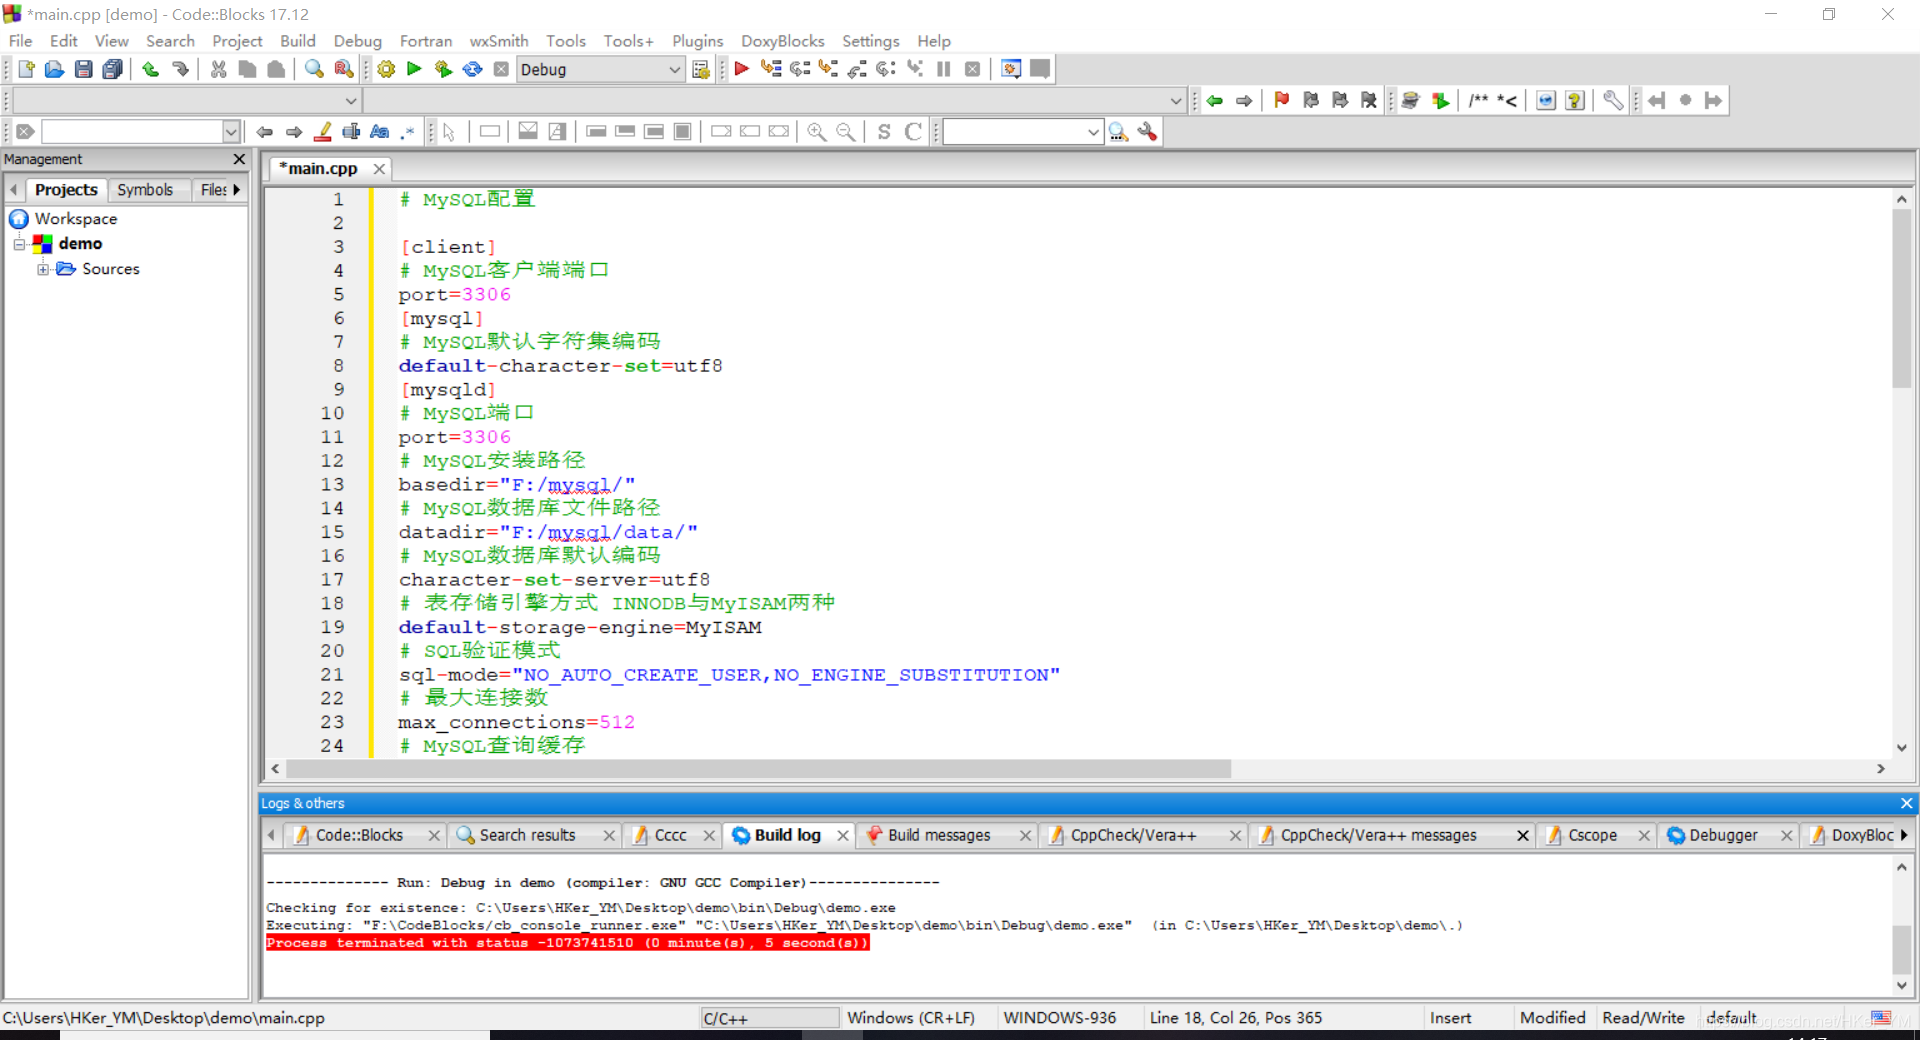Start debugging with the red arrow icon
This screenshot has width=1920, height=1040.
pyautogui.click(x=741, y=69)
